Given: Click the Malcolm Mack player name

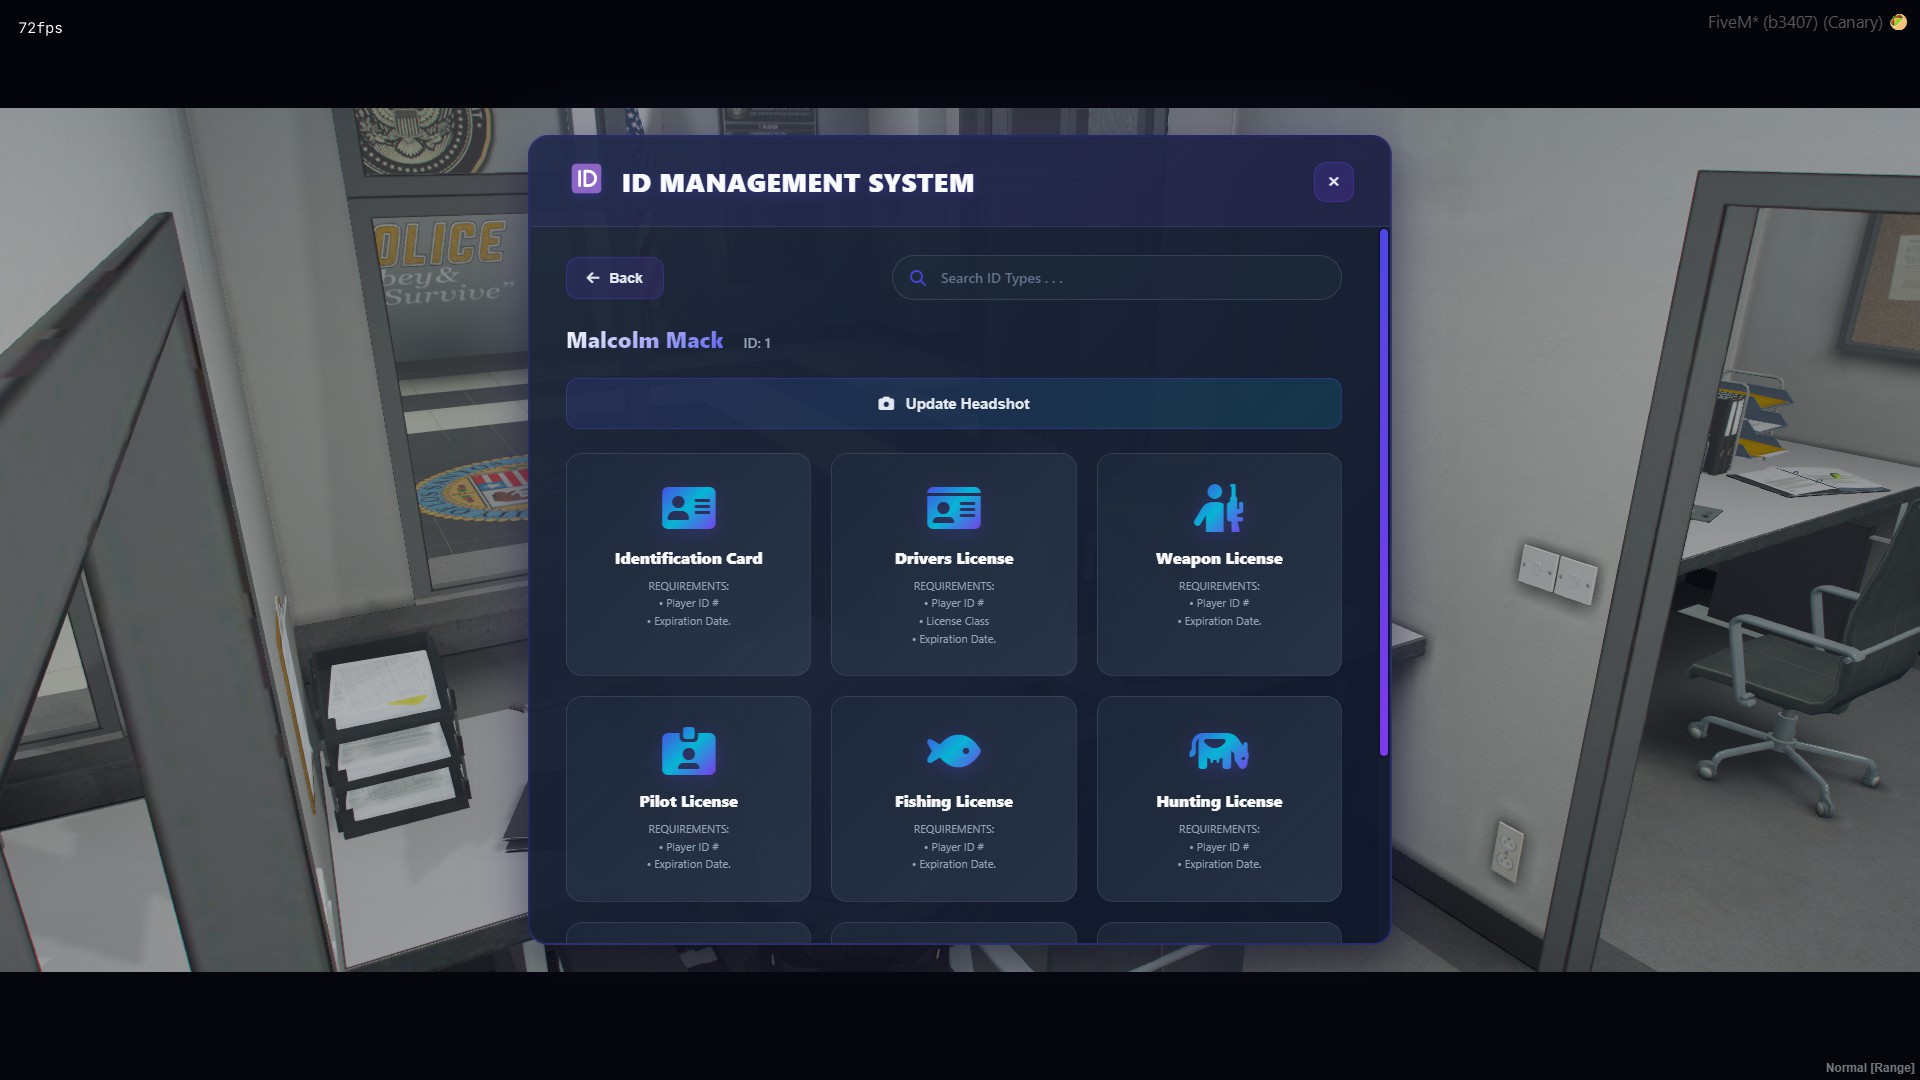Looking at the screenshot, I should click(x=644, y=341).
